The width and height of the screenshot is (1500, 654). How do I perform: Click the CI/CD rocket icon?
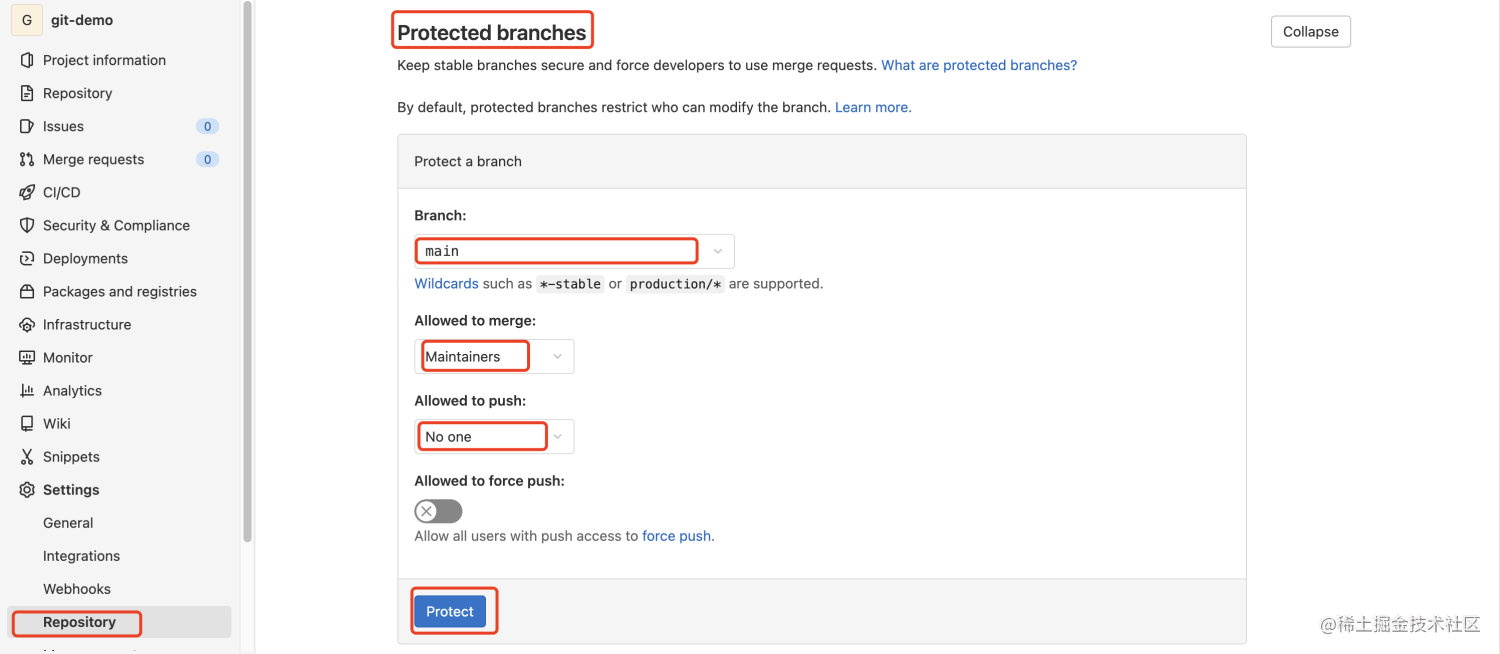pyautogui.click(x=27, y=192)
